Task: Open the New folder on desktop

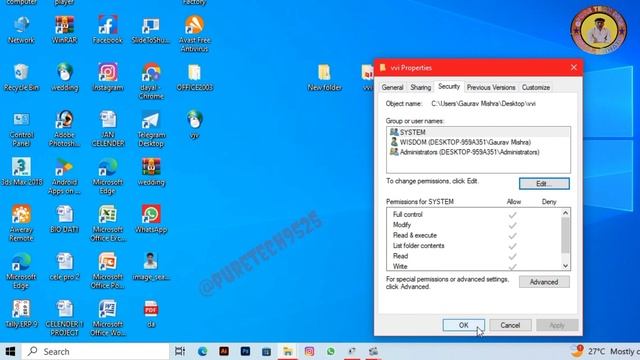Action: click(x=324, y=78)
